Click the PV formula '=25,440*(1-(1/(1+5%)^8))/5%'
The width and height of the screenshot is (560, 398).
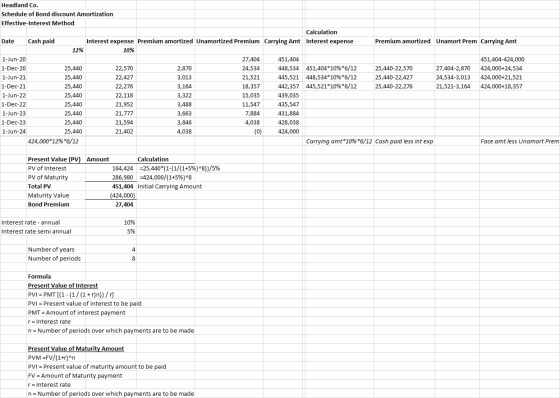pyautogui.click(x=180, y=168)
